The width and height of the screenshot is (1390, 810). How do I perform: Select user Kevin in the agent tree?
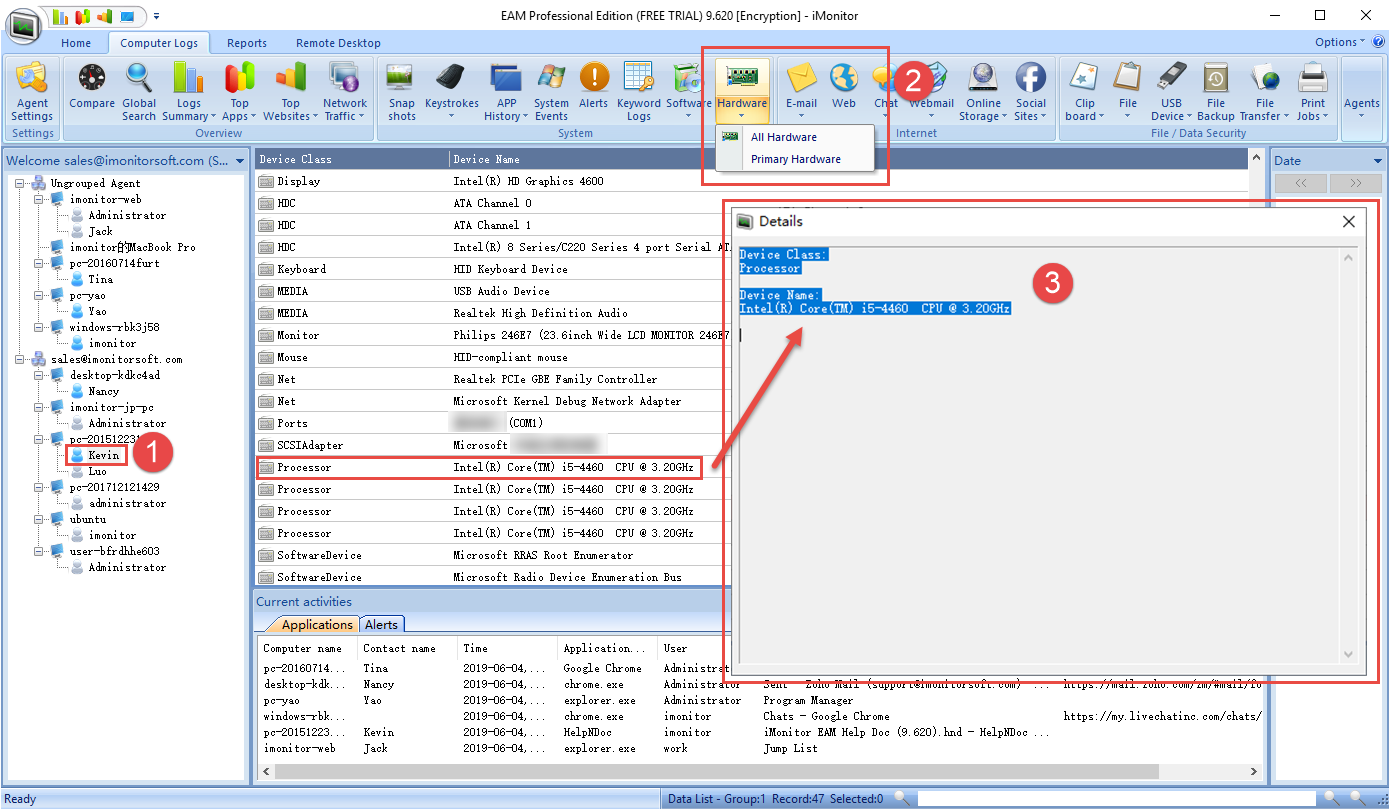coord(104,455)
